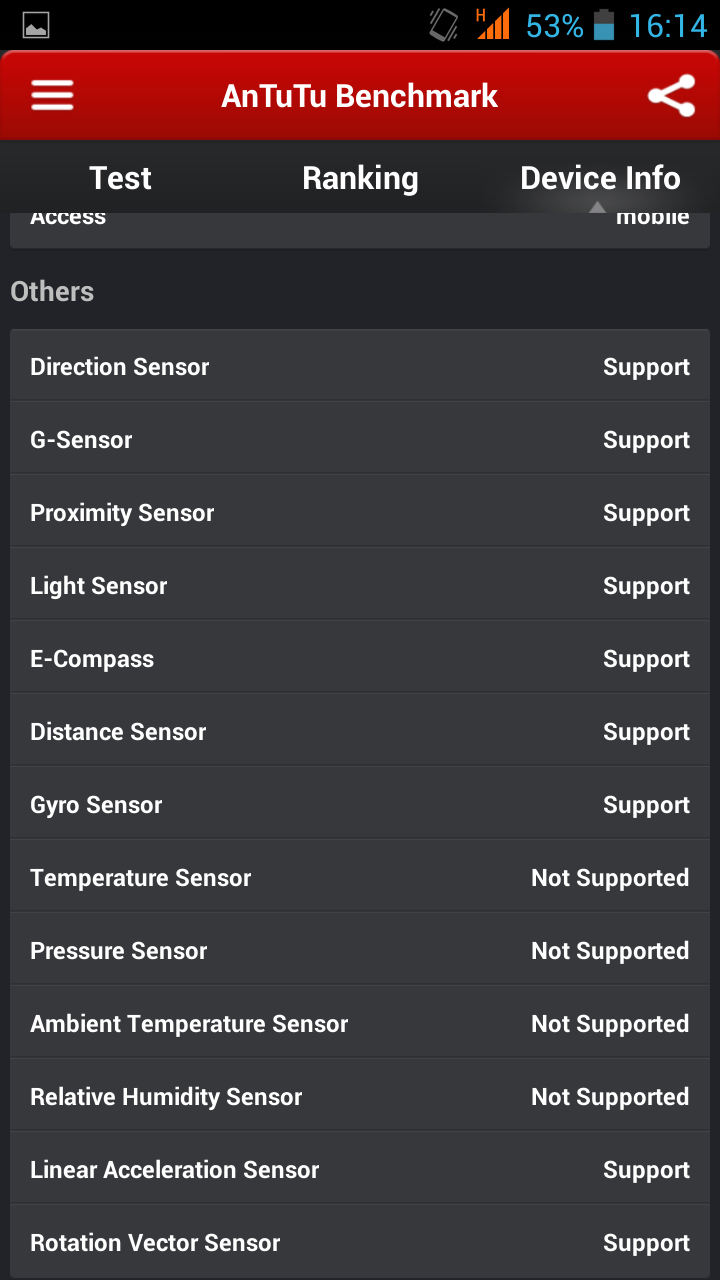720x1280 pixels.
Task: Select the Device Info tab
Action: pos(600,178)
